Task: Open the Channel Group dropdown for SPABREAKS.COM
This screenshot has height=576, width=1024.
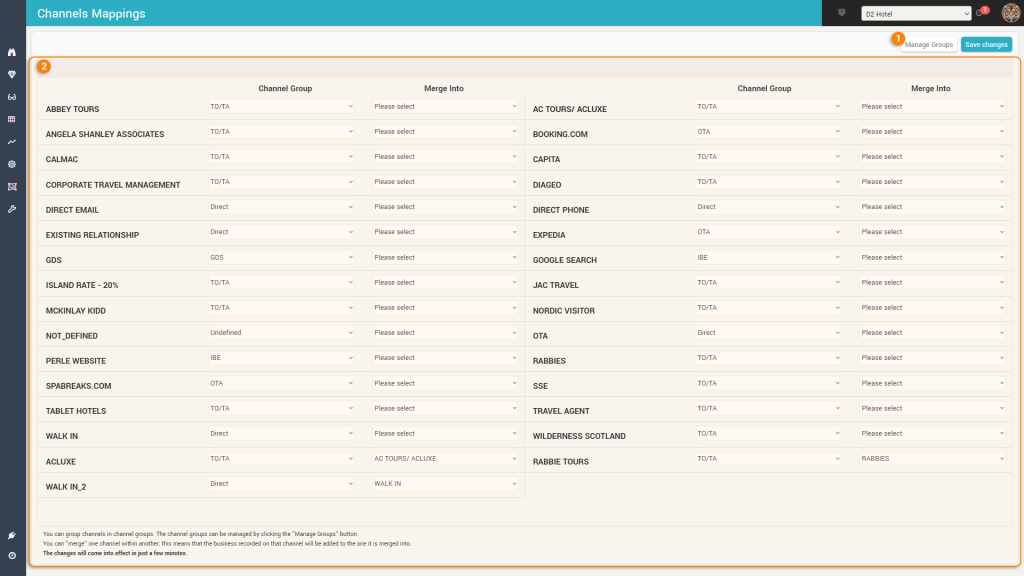Action: (x=281, y=383)
